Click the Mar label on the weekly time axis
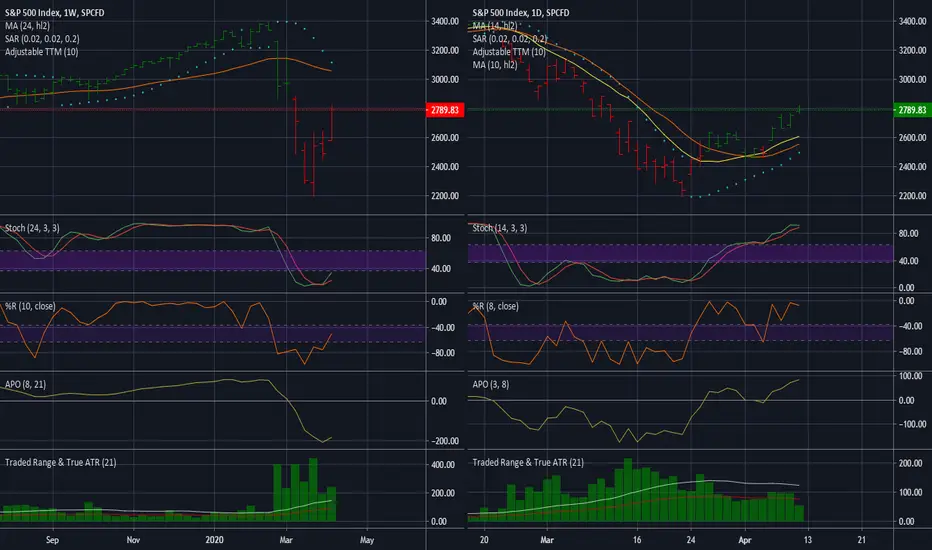The height and width of the screenshot is (550, 932). point(286,540)
